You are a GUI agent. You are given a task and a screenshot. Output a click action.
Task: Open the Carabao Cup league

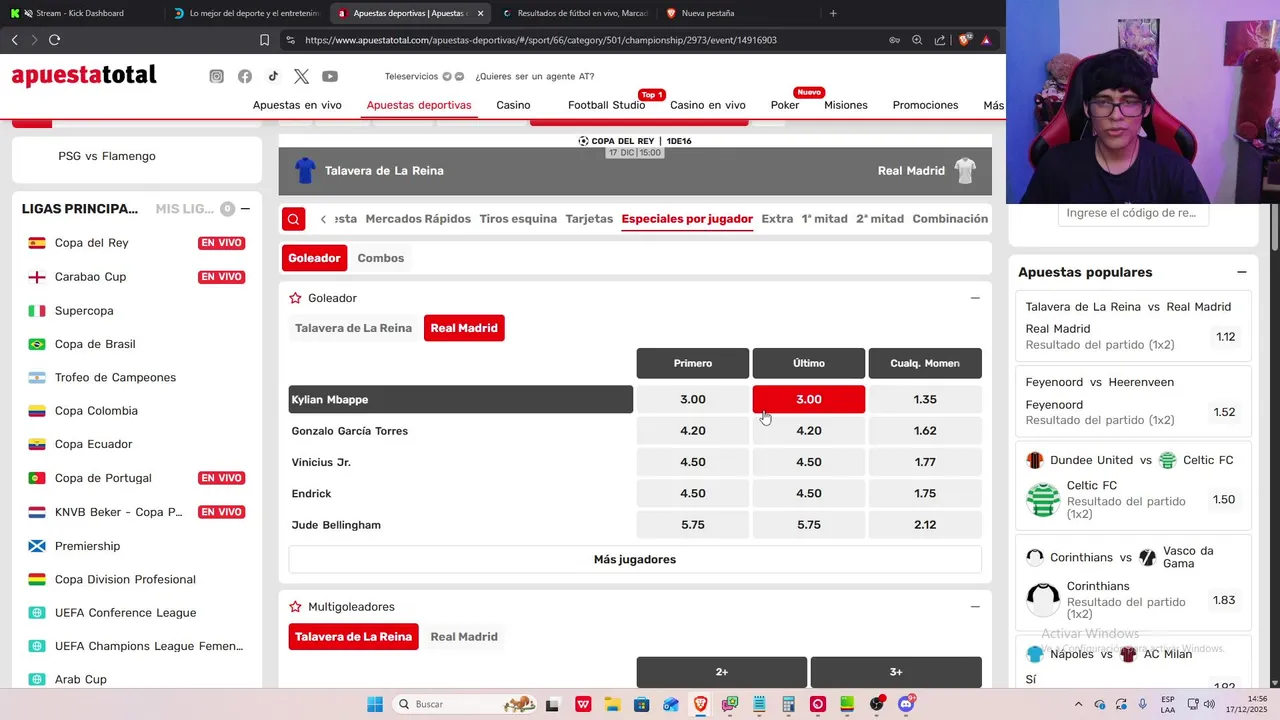click(x=90, y=277)
